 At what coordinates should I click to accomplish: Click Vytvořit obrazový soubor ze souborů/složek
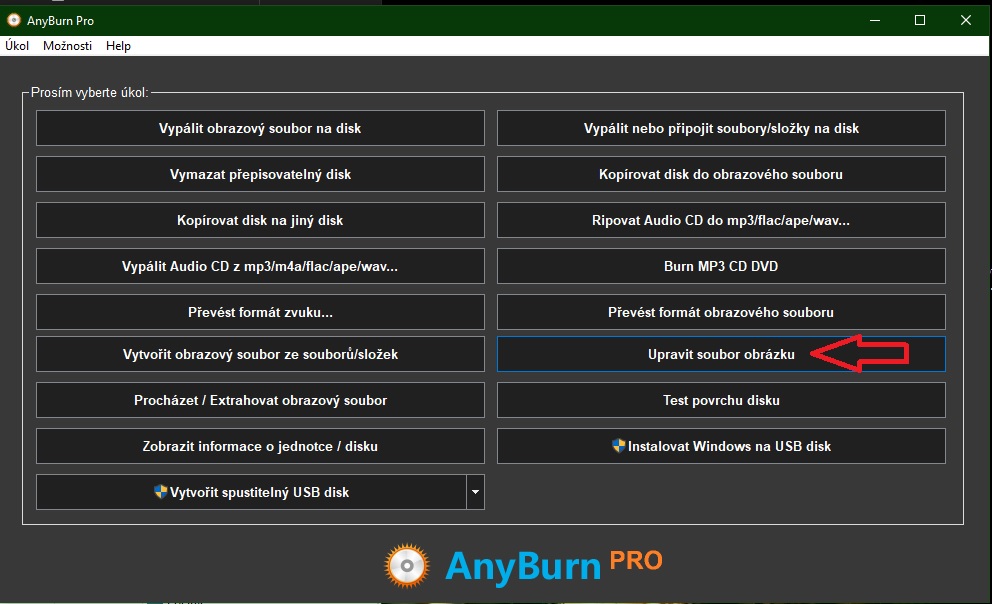pos(260,354)
